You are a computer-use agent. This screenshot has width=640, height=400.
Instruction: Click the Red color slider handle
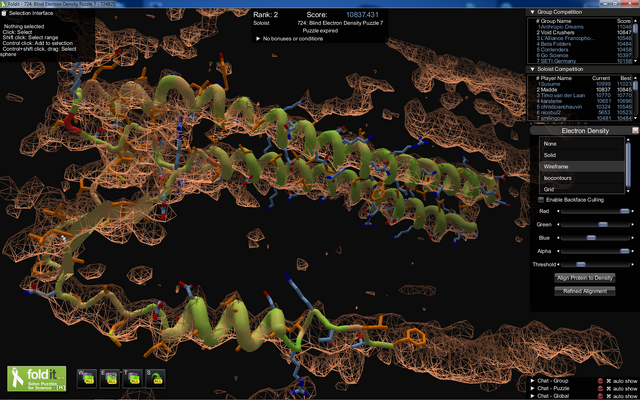coord(624,211)
